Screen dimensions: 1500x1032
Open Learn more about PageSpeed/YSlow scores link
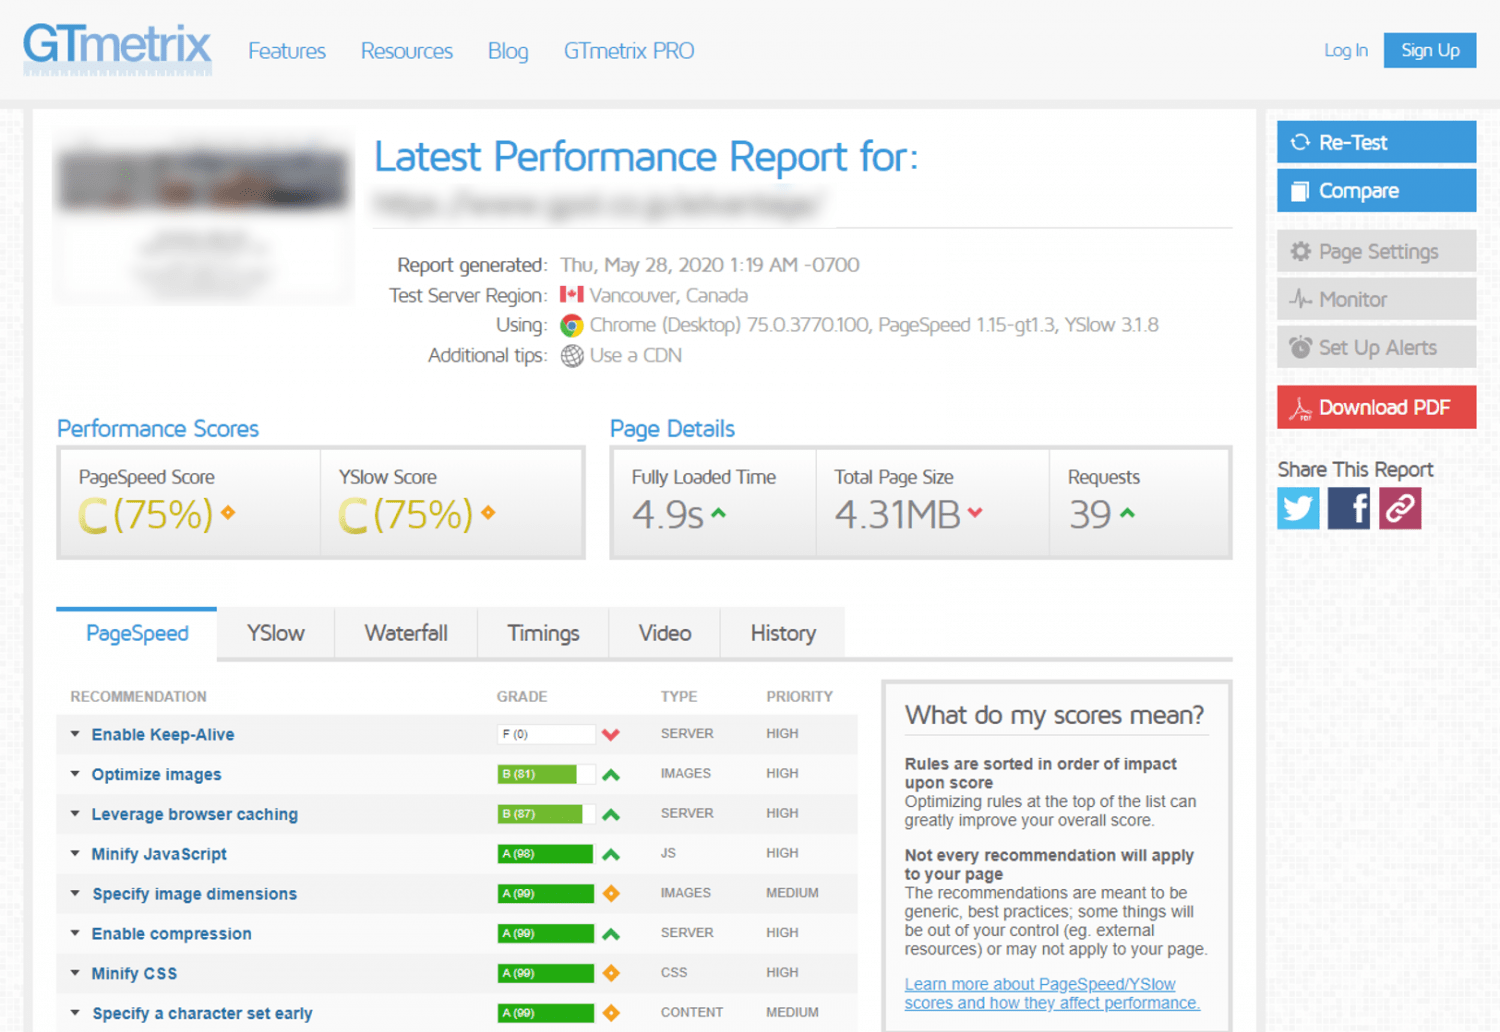[1052, 993]
